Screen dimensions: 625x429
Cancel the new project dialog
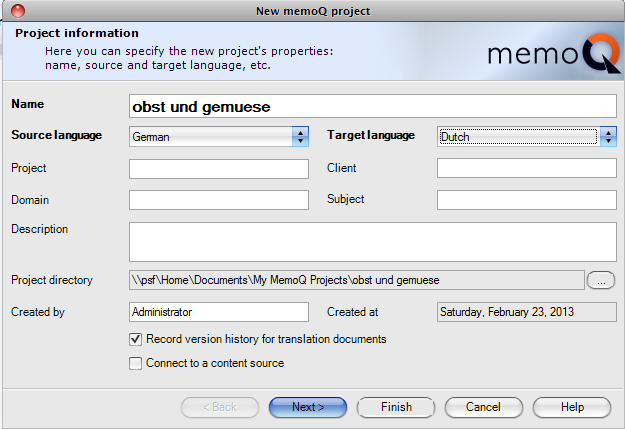pos(484,407)
